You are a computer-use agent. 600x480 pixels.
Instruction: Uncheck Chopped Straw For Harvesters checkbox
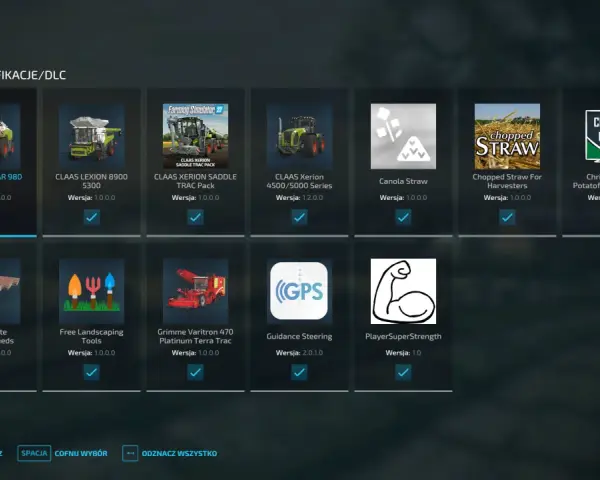pyautogui.click(x=507, y=217)
